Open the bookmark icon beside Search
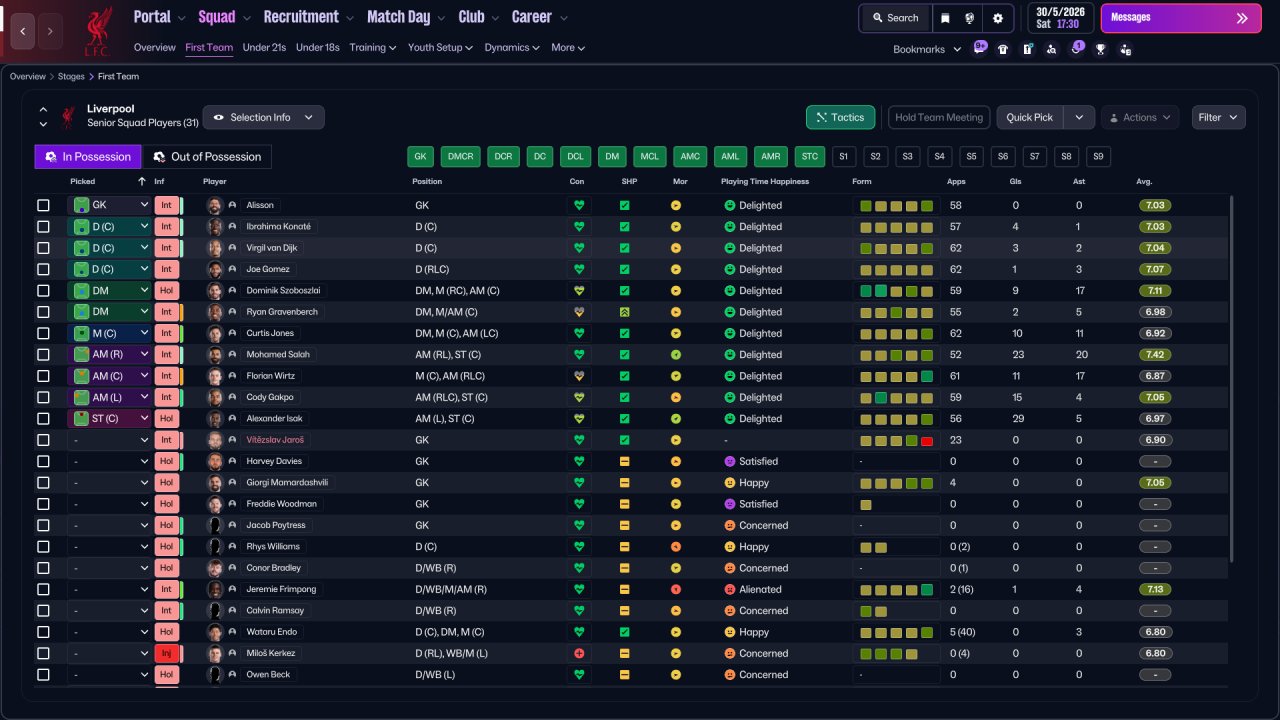 coord(946,18)
